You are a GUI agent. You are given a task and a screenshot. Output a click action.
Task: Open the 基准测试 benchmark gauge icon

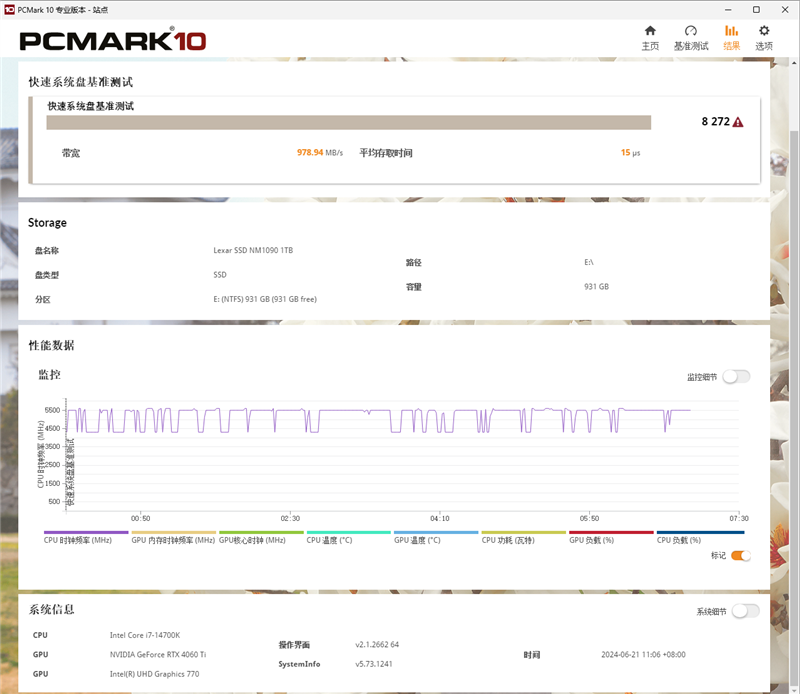[x=691, y=31]
